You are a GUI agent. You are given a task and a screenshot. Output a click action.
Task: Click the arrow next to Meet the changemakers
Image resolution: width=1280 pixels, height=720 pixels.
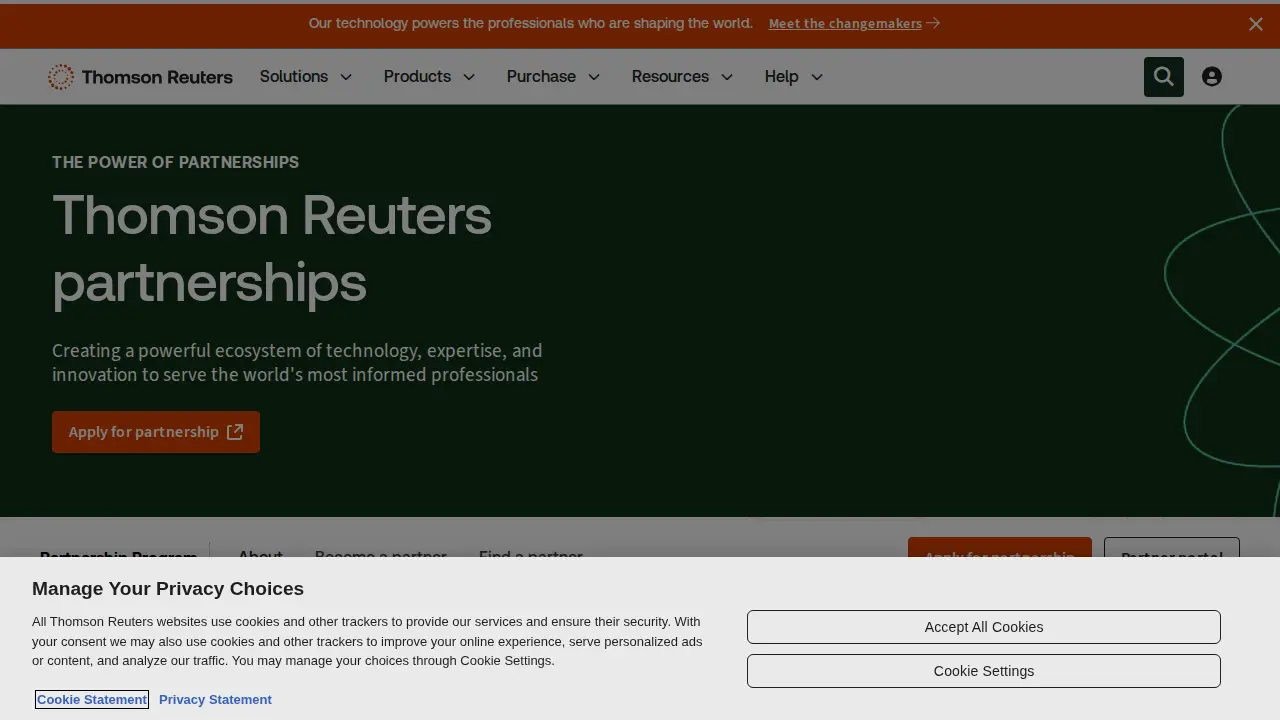[x=933, y=23]
